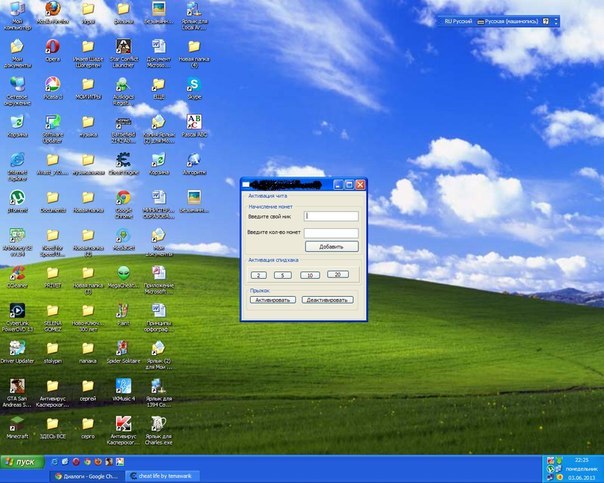This screenshot has height=483, width=604.
Task: Select the VKMusic 4 desktop icon
Action: point(124,390)
